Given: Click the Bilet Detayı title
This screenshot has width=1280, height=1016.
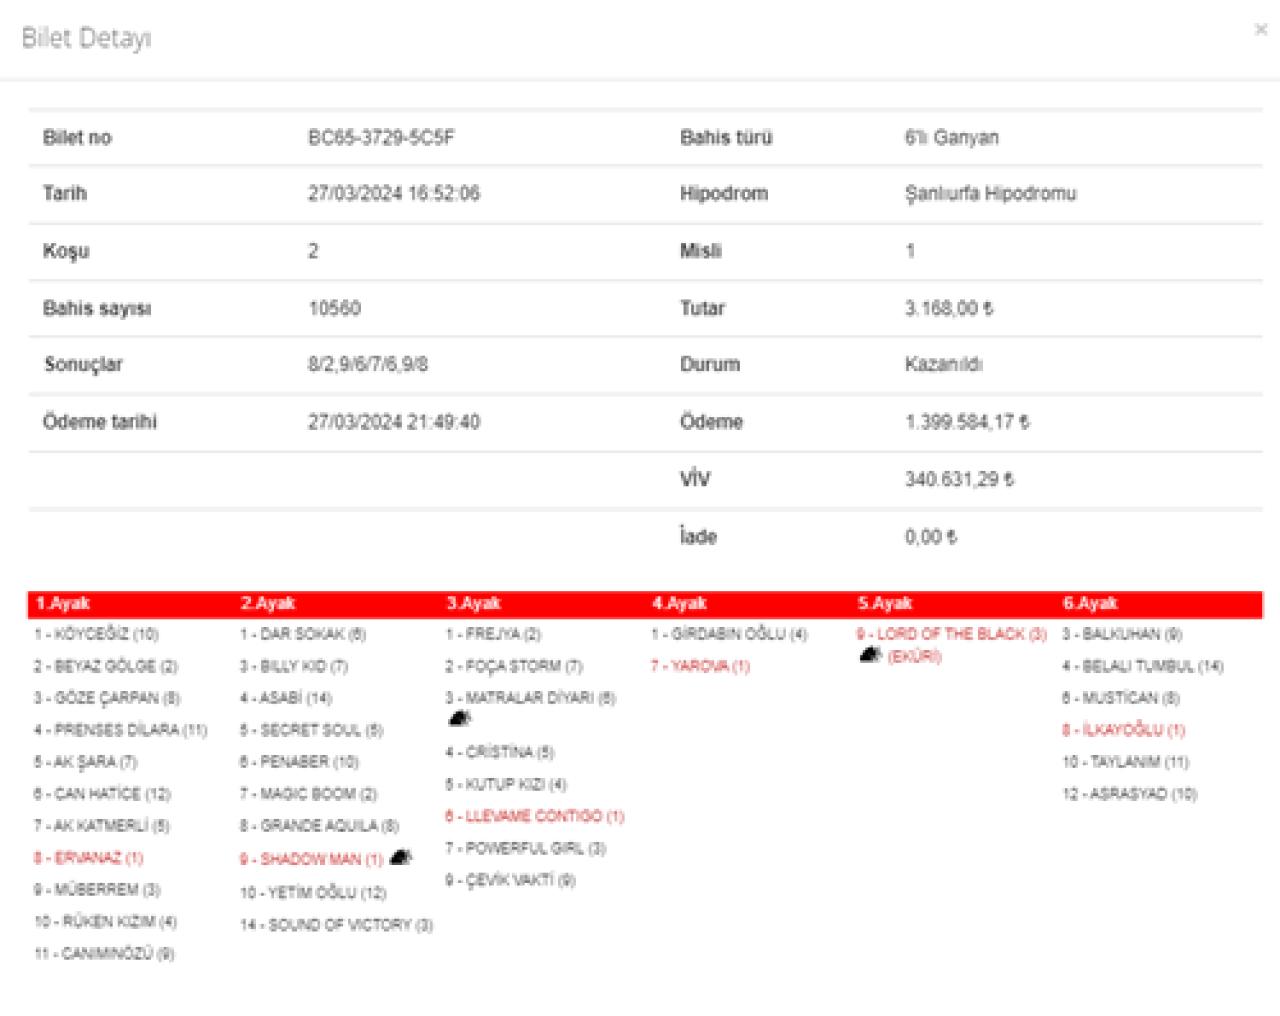Looking at the screenshot, I should coord(87,39).
